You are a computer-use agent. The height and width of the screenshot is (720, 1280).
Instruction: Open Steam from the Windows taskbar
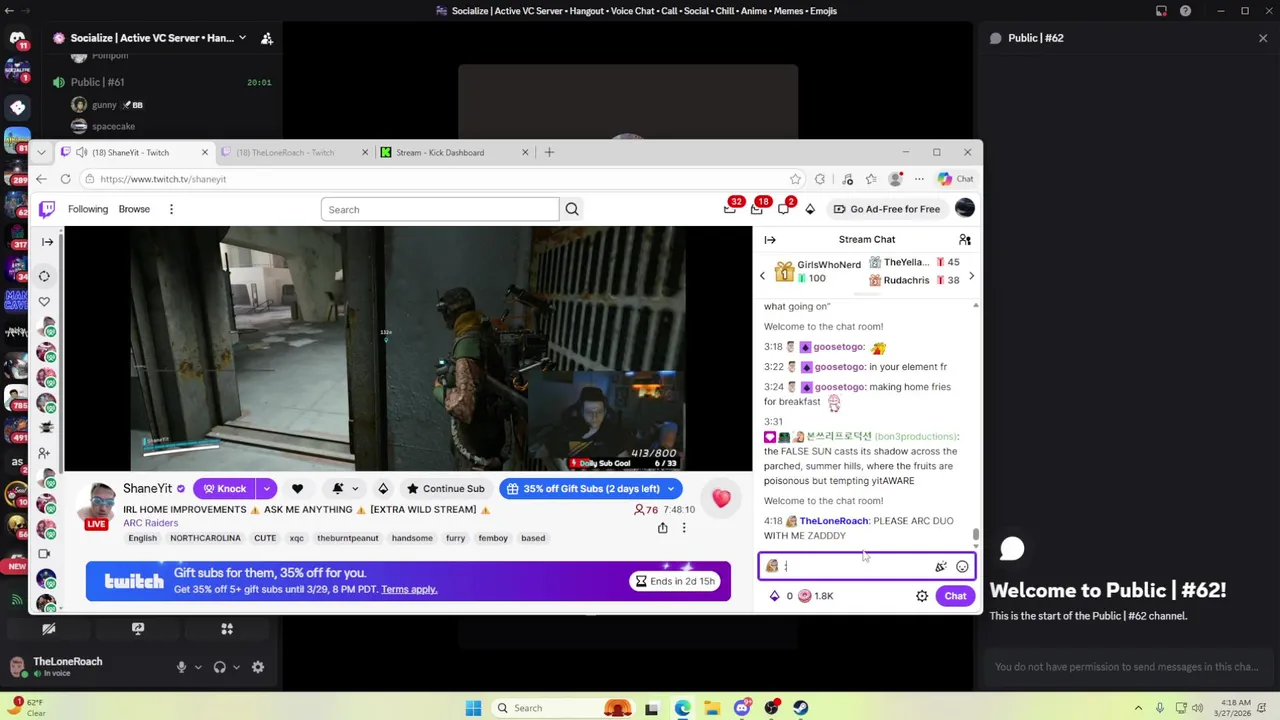tap(801, 708)
